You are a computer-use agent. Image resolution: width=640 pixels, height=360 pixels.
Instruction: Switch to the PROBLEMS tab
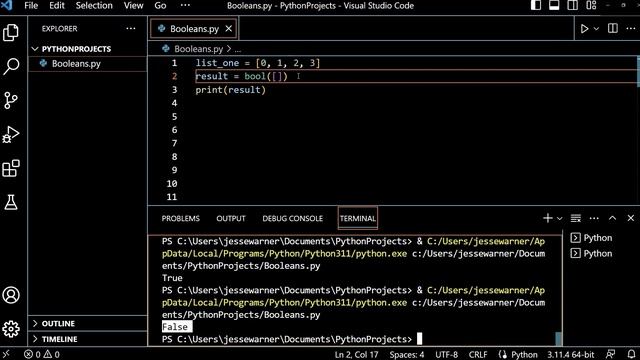coord(180,218)
